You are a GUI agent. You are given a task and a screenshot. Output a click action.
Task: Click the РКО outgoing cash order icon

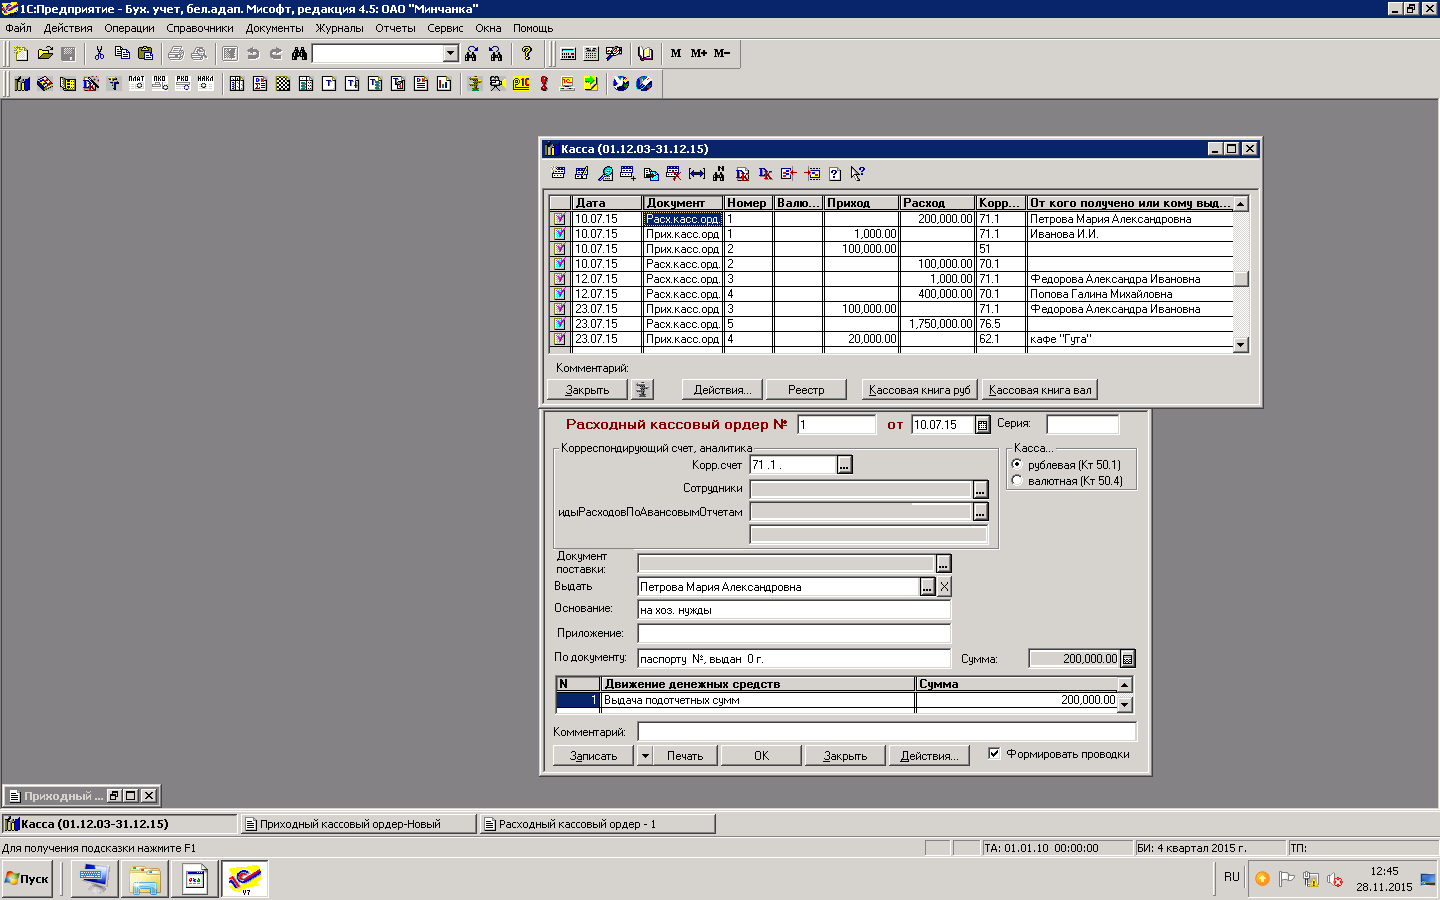183,83
